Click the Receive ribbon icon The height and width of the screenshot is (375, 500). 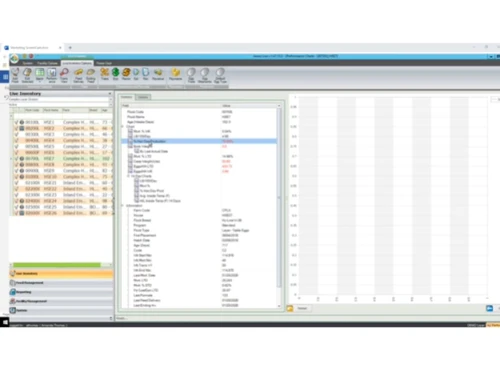pos(158,74)
